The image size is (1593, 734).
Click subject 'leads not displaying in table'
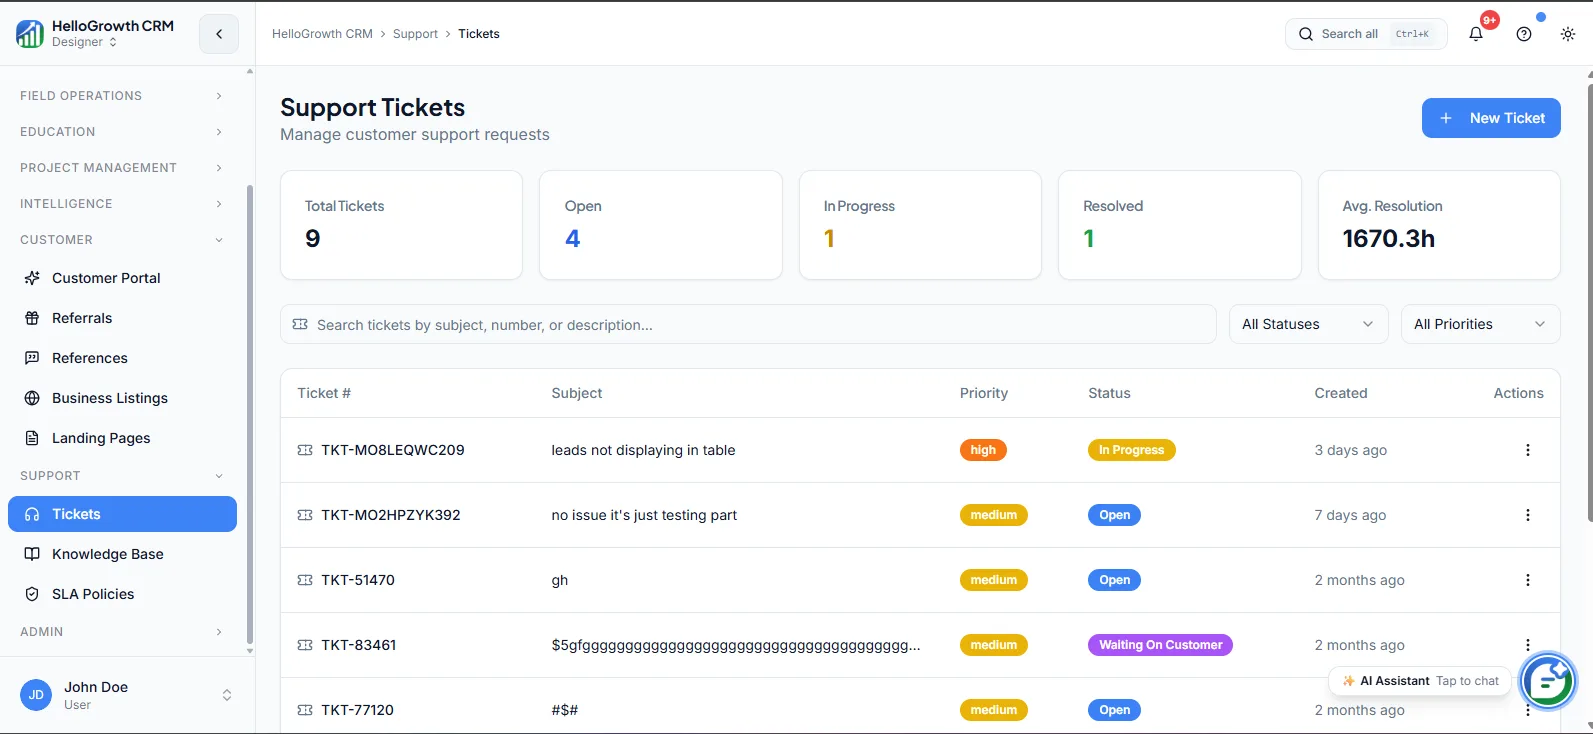(x=643, y=450)
